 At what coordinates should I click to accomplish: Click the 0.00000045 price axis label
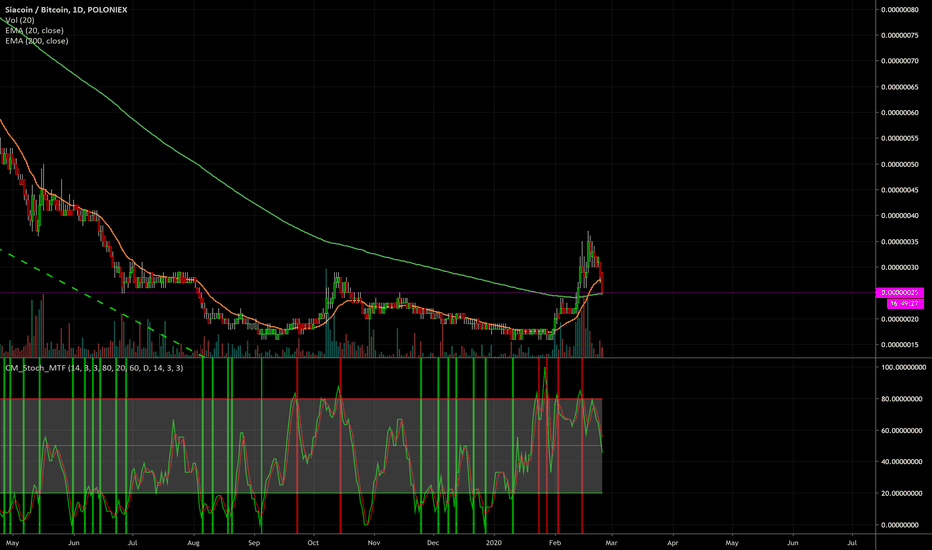[899, 190]
